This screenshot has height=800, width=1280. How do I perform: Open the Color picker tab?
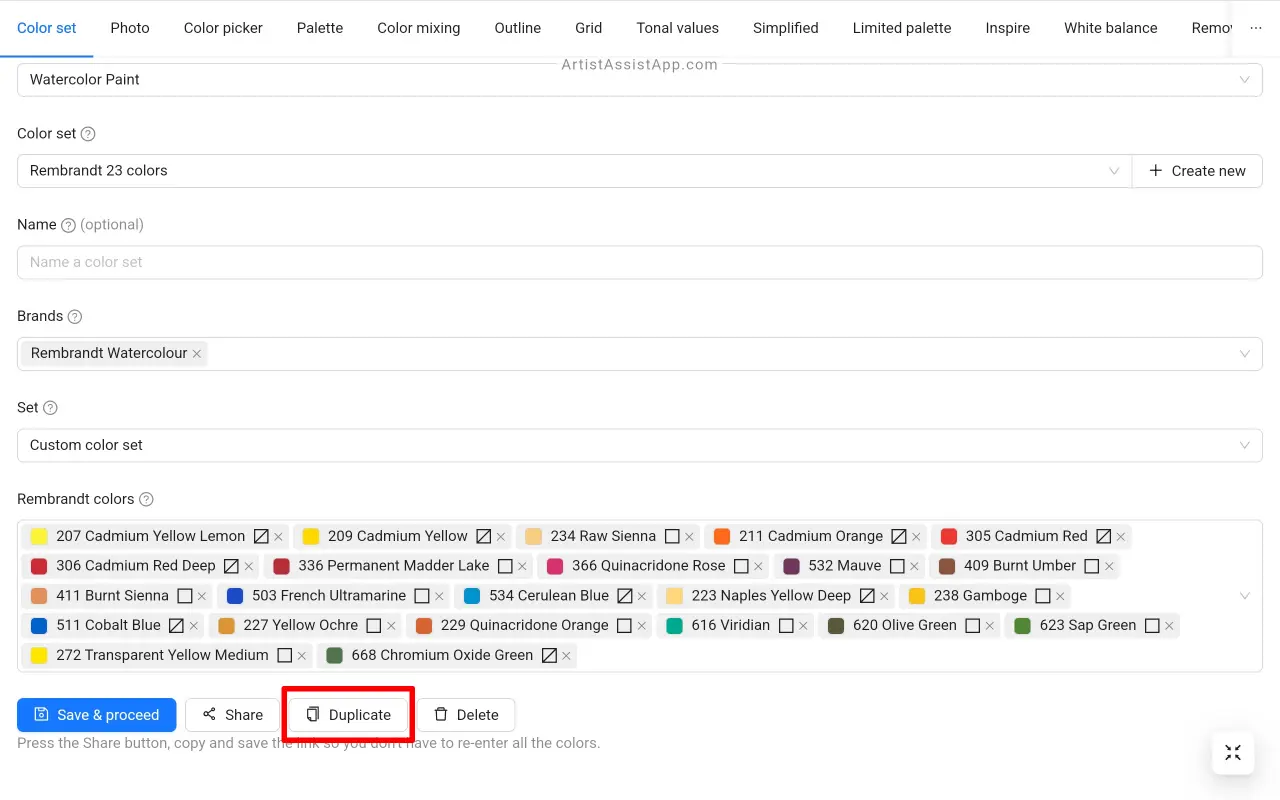(223, 28)
